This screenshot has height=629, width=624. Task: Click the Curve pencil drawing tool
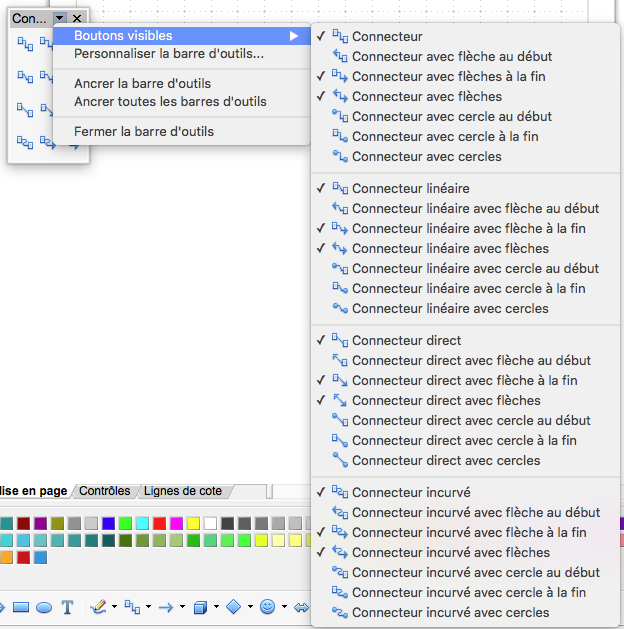(x=98, y=607)
